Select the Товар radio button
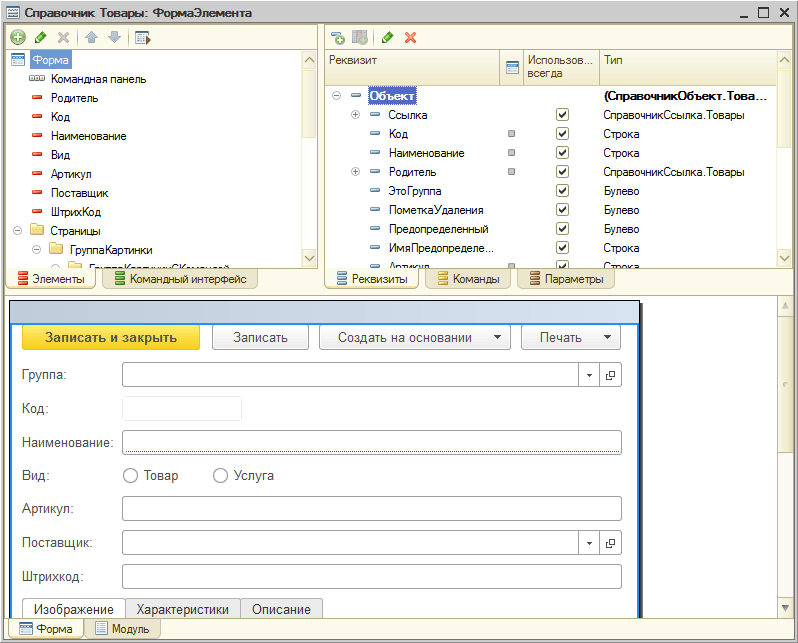Screen dimensions: 798x643 (x=130, y=476)
